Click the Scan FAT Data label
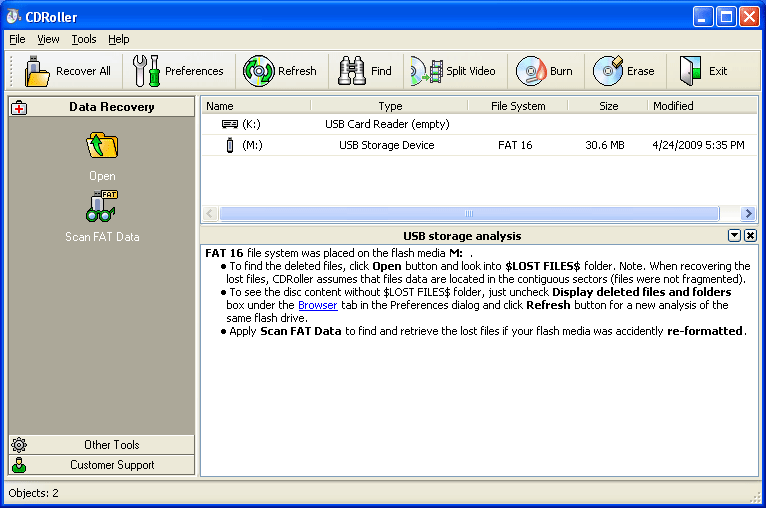The height and width of the screenshot is (508, 766). coord(102,237)
